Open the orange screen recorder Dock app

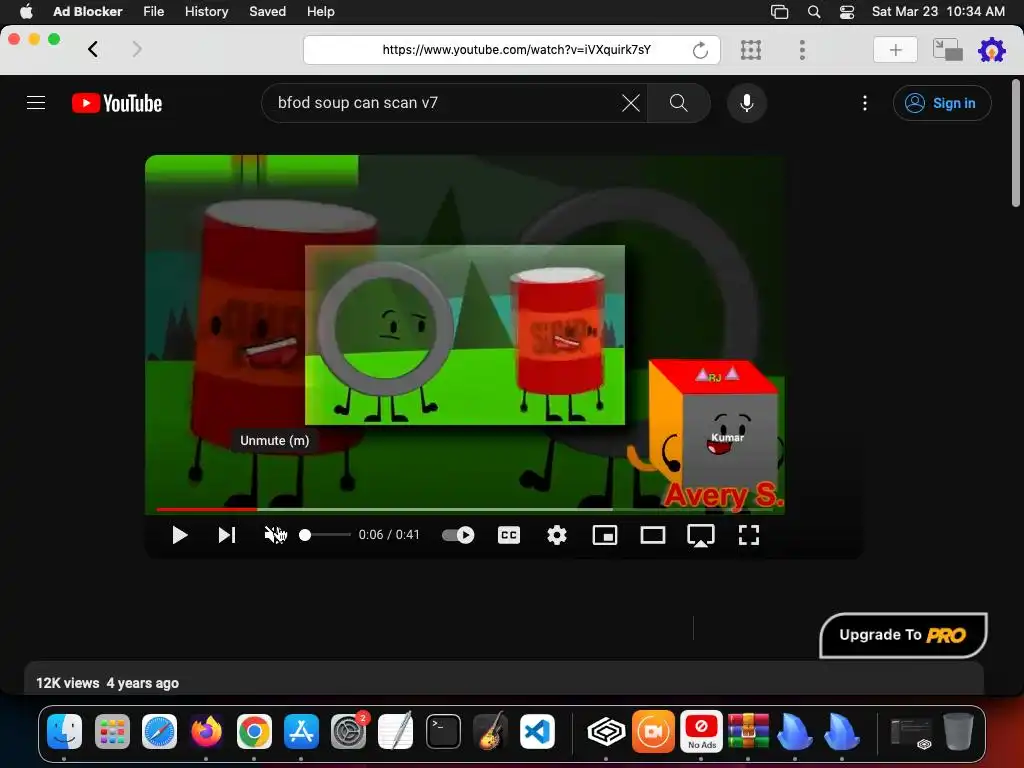pyautogui.click(x=653, y=731)
